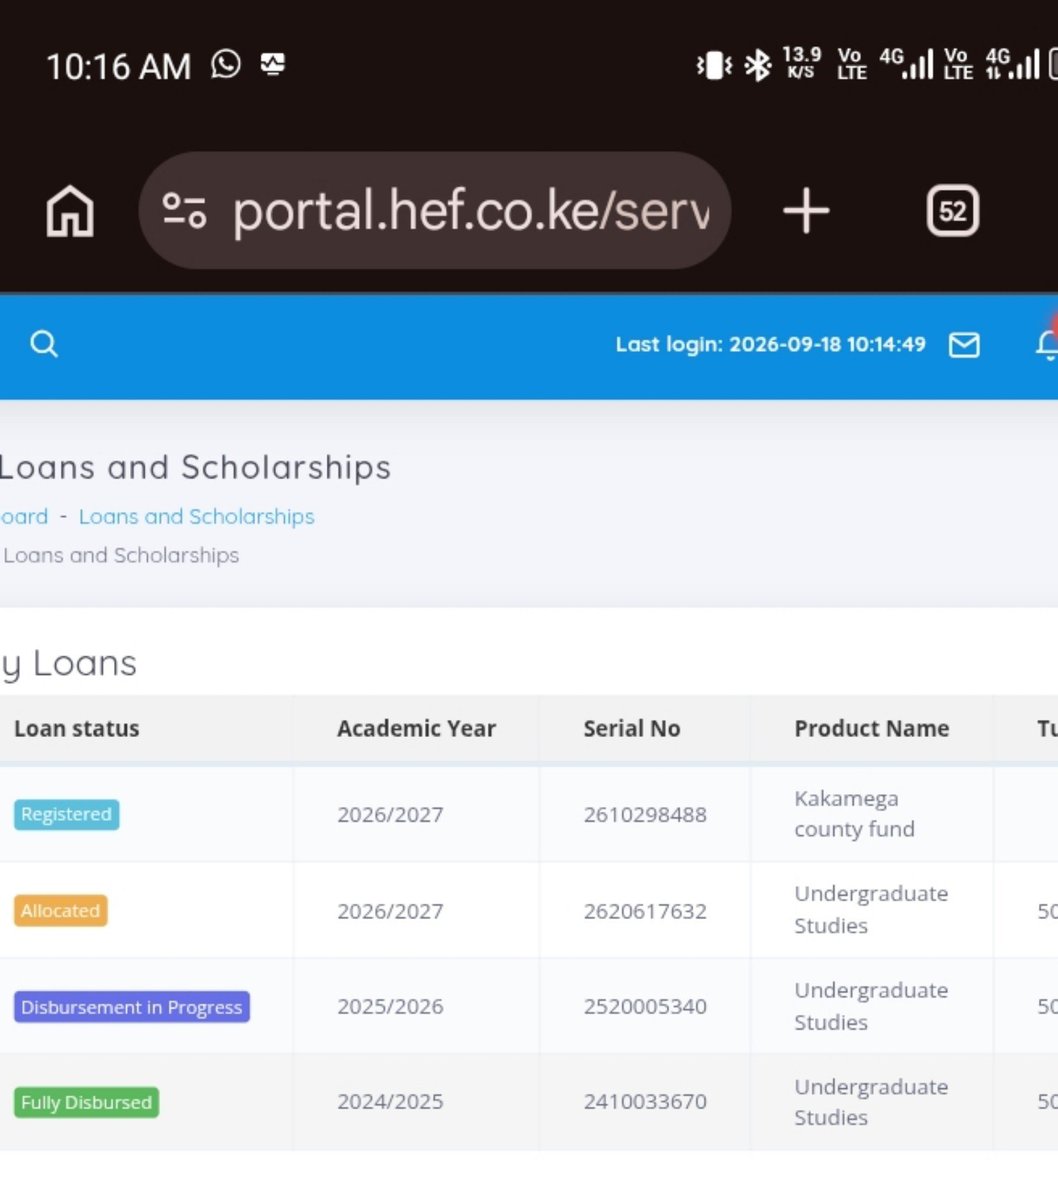Select serial number 2520005340
Viewport: 1058px width, 1200px height.
[645, 1007]
